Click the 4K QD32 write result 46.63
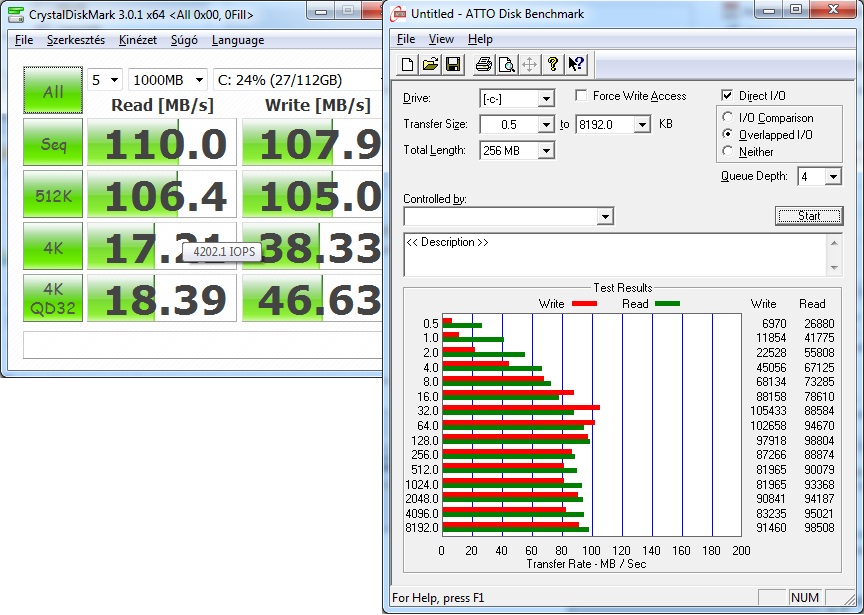 click(312, 299)
